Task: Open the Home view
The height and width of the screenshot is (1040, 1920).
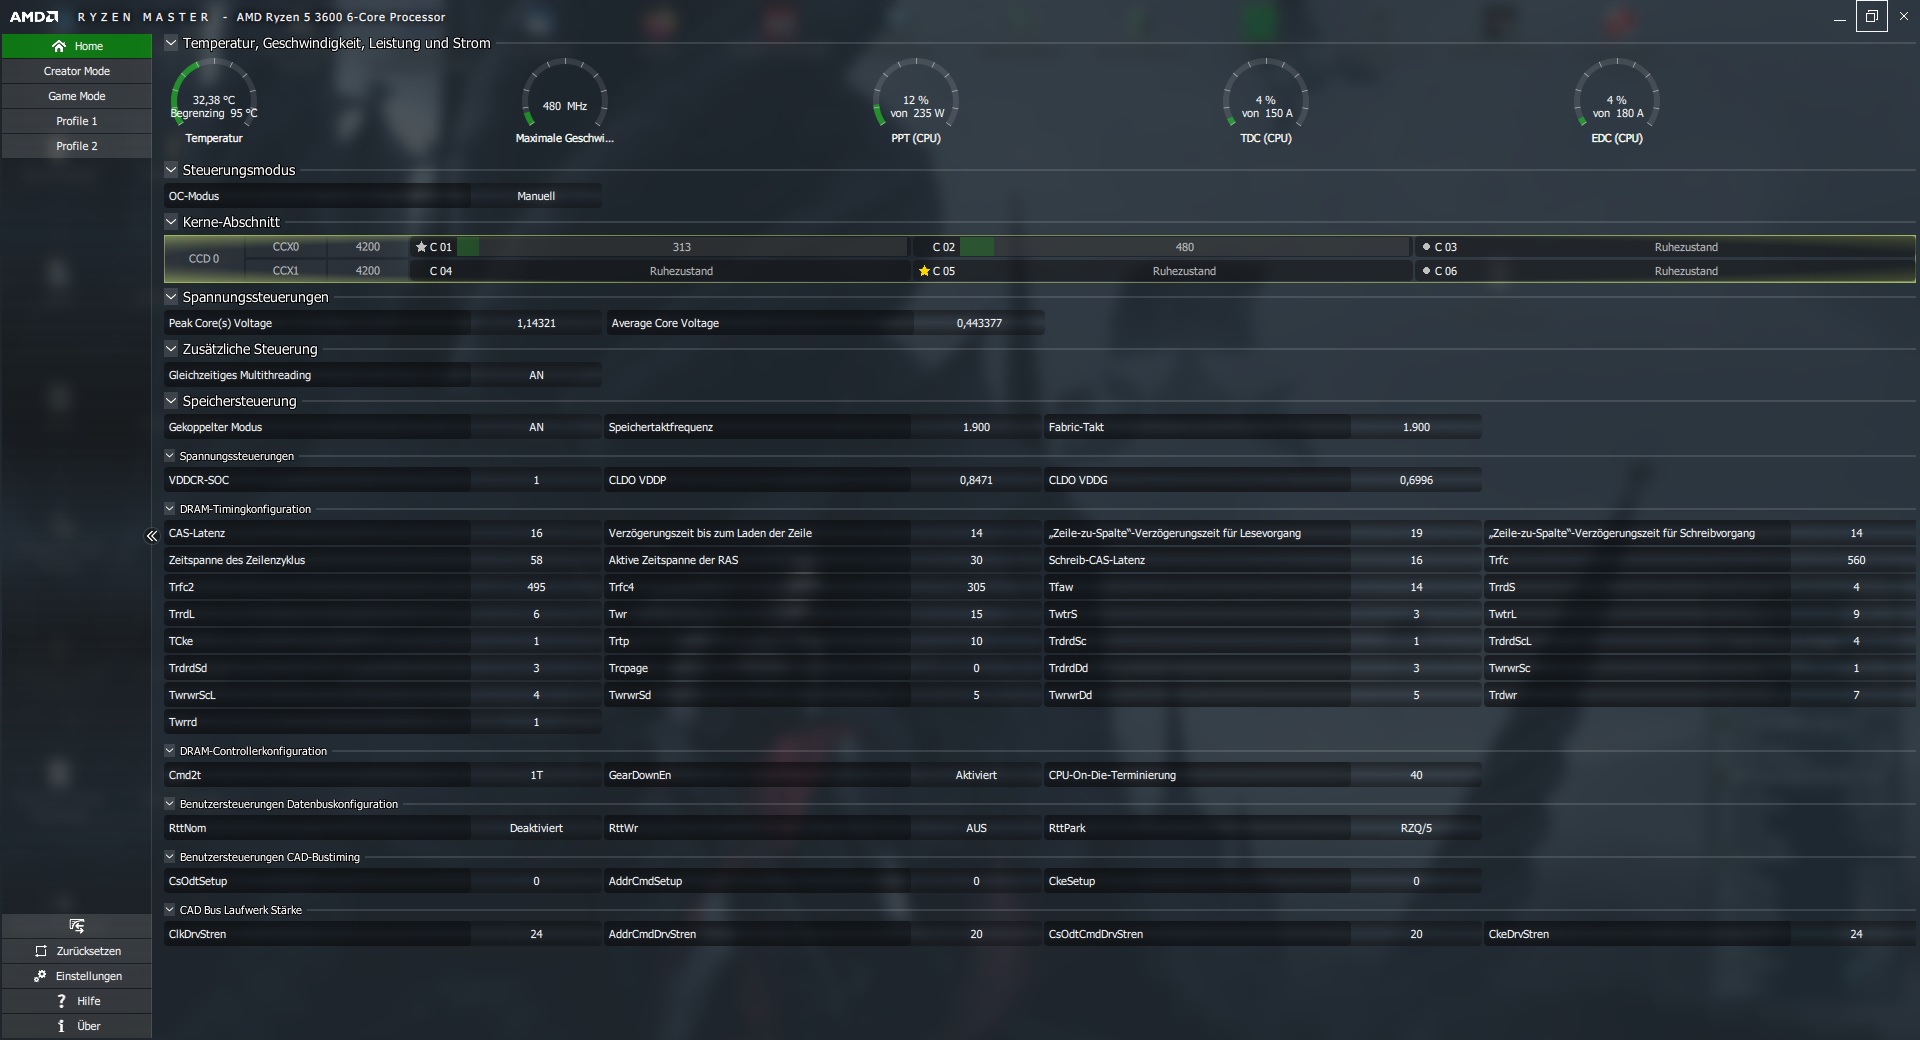Action: click(77, 46)
